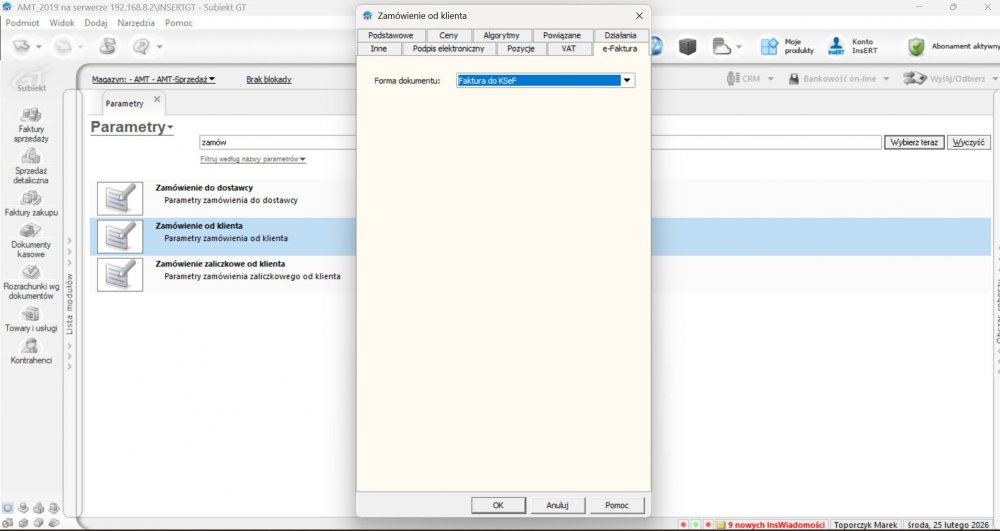Open Faktury sprzedaży module icon

pyautogui.click(x=31, y=115)
